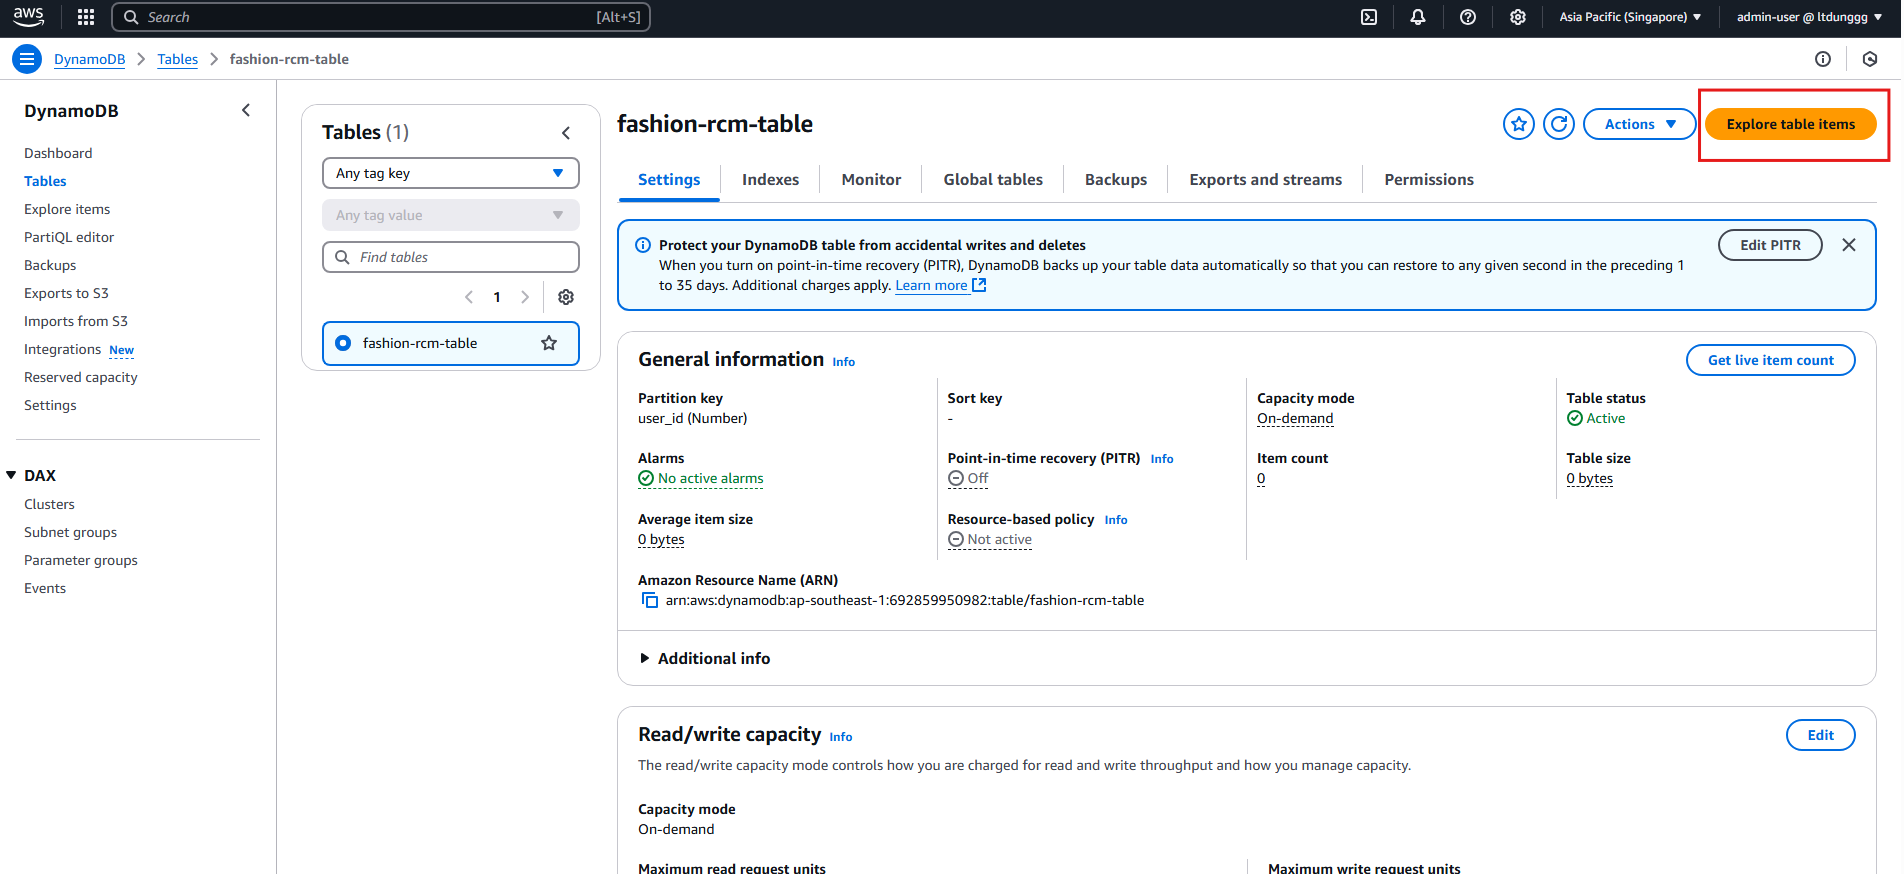Image resolution: width=1904 pixels, height=874 pixels.
Task: Open Info link for Point-in-time recovery
Action: [x=1162, y=459]
